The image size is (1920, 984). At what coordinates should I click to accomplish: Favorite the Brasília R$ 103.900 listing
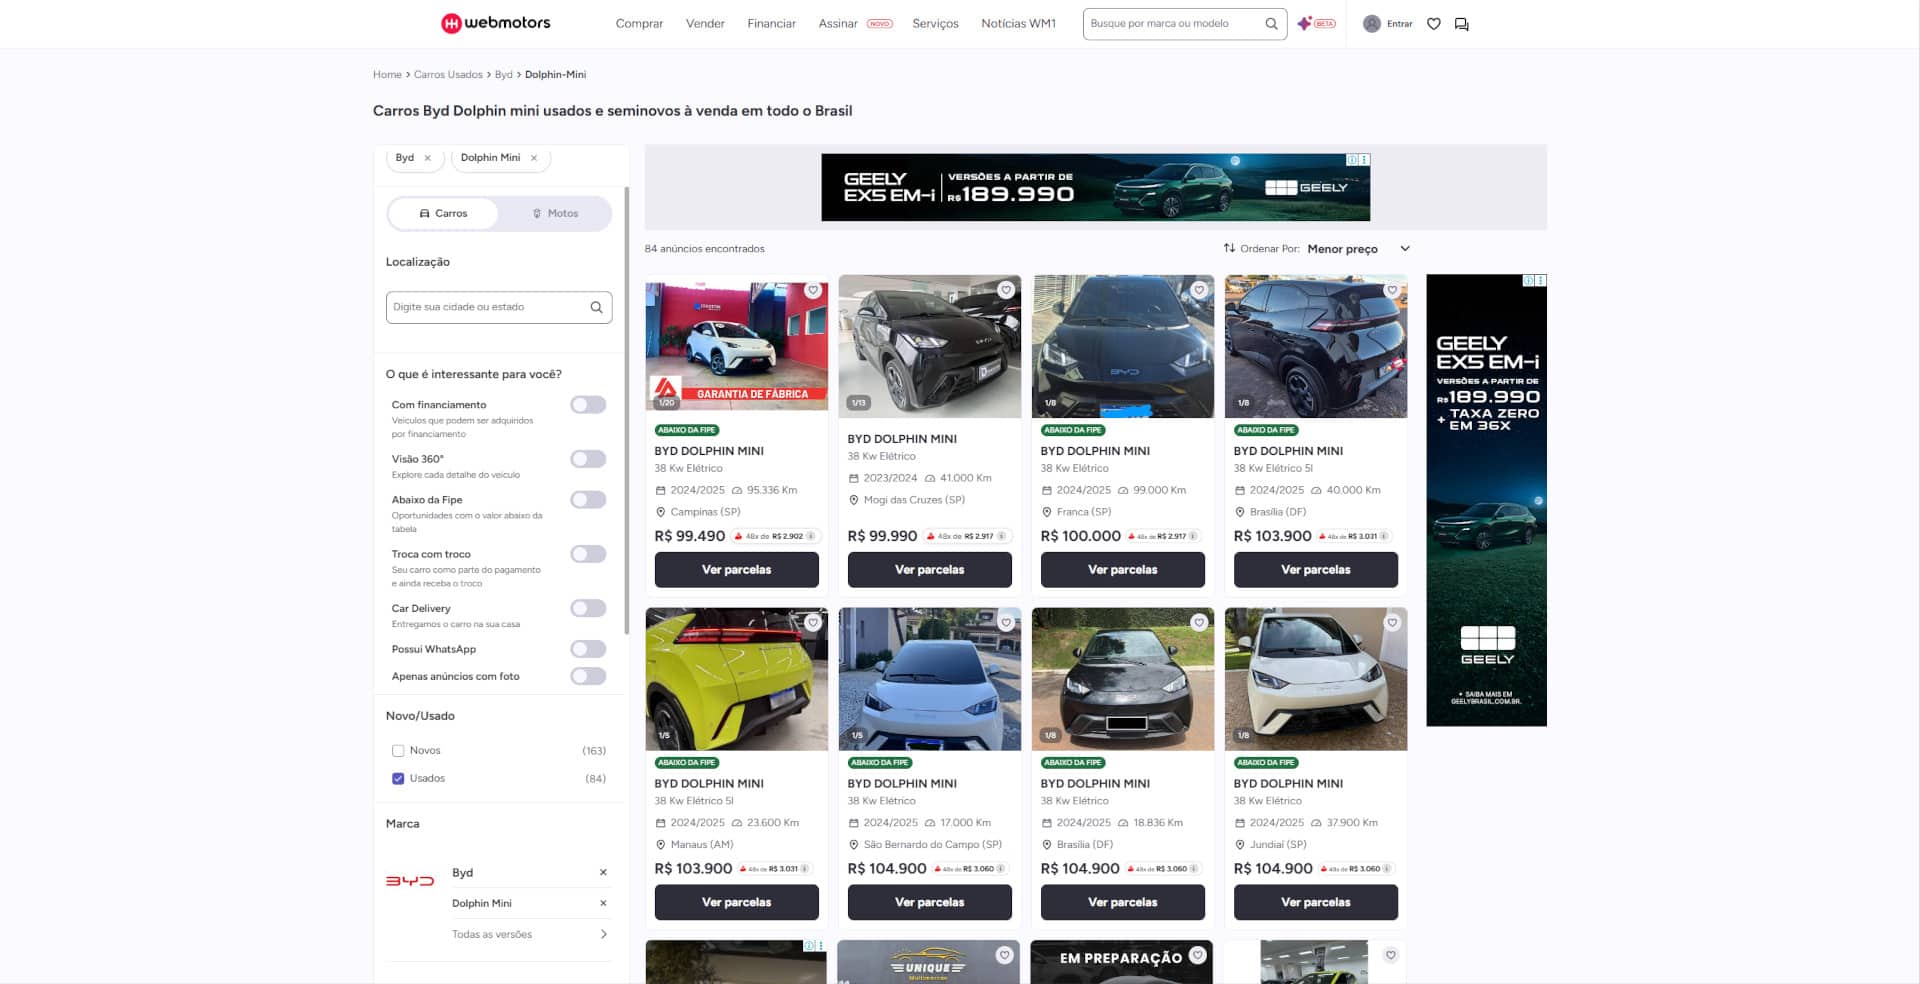tap(1392, 290)
